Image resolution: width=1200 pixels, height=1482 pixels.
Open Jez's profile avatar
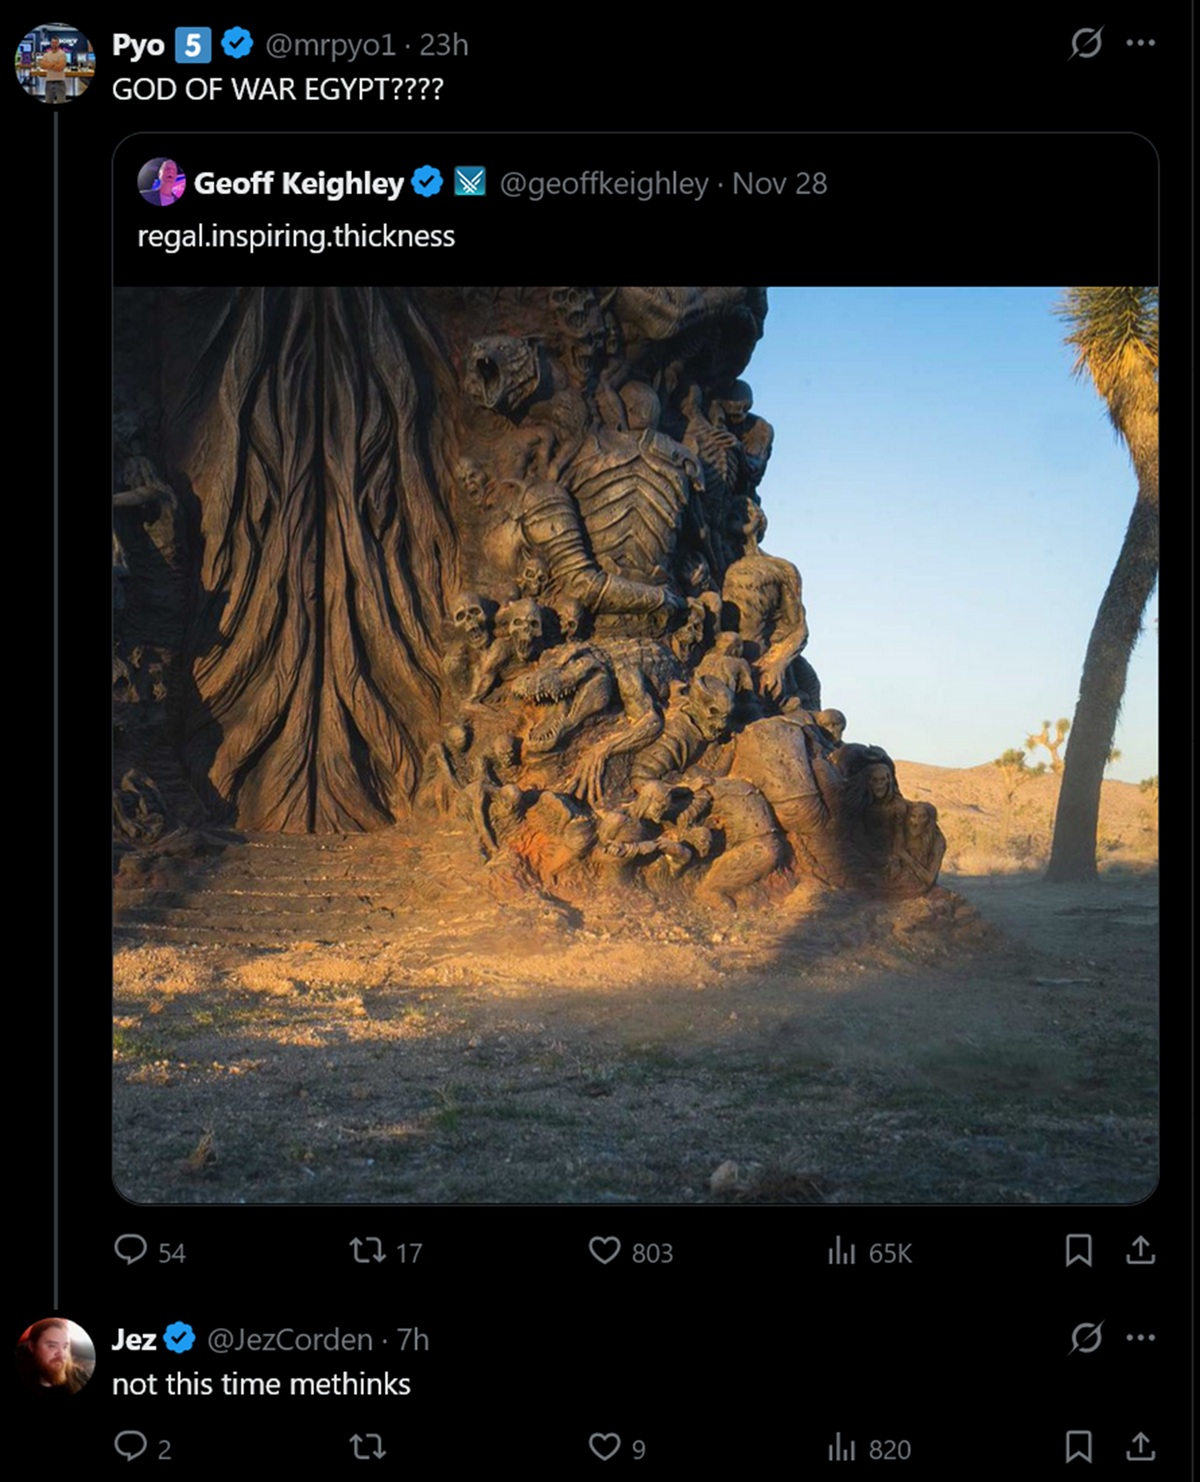click(54, 1356)
